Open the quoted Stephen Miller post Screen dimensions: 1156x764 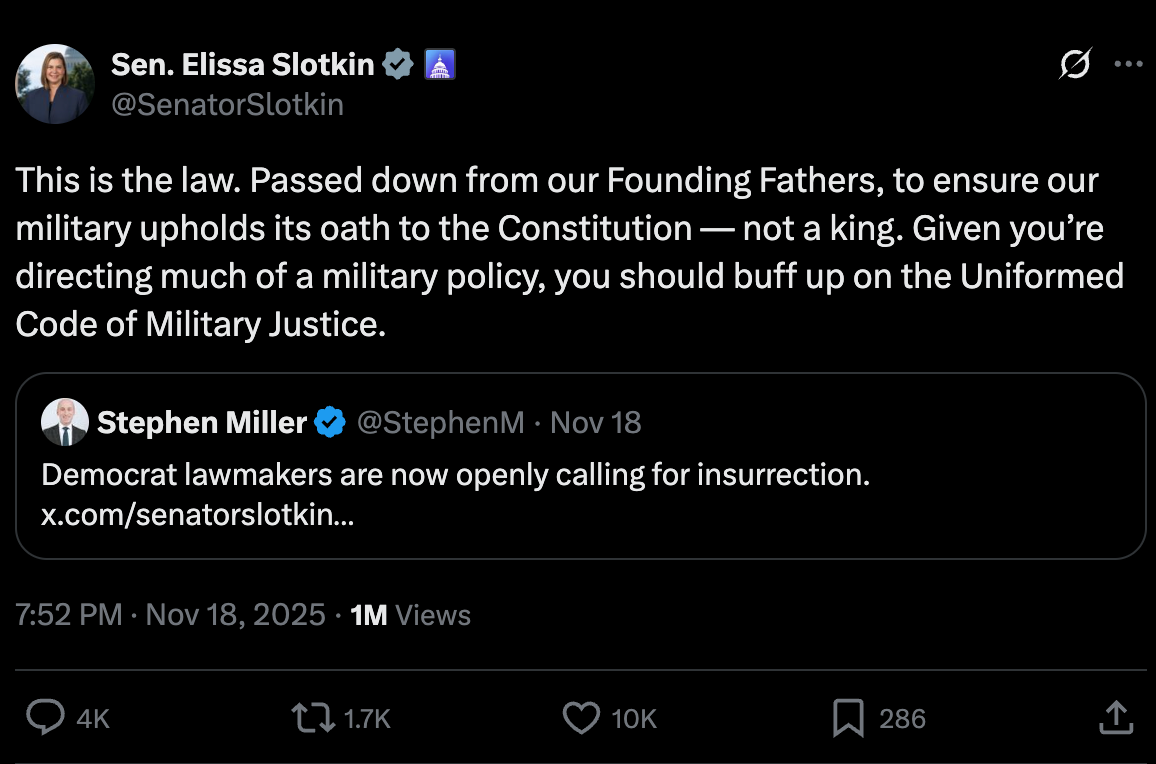[x=578, y=466]
